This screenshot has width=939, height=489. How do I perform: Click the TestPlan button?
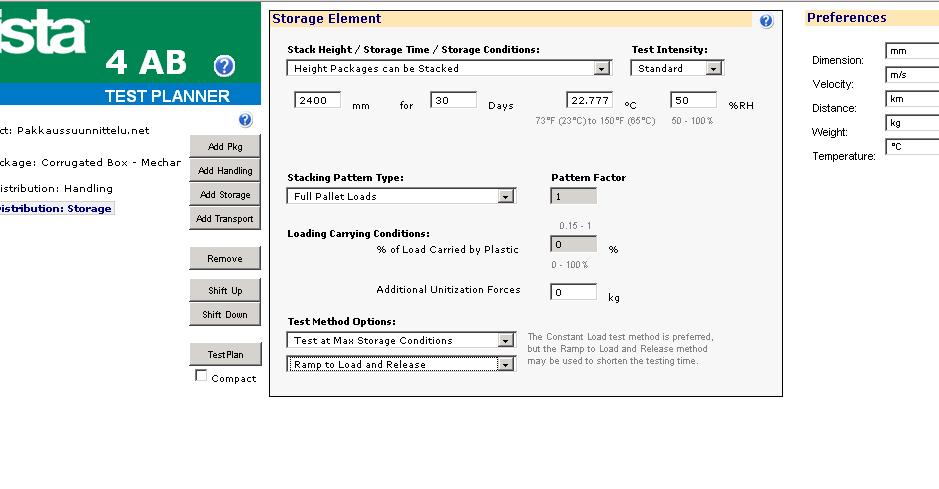[225, 355]
